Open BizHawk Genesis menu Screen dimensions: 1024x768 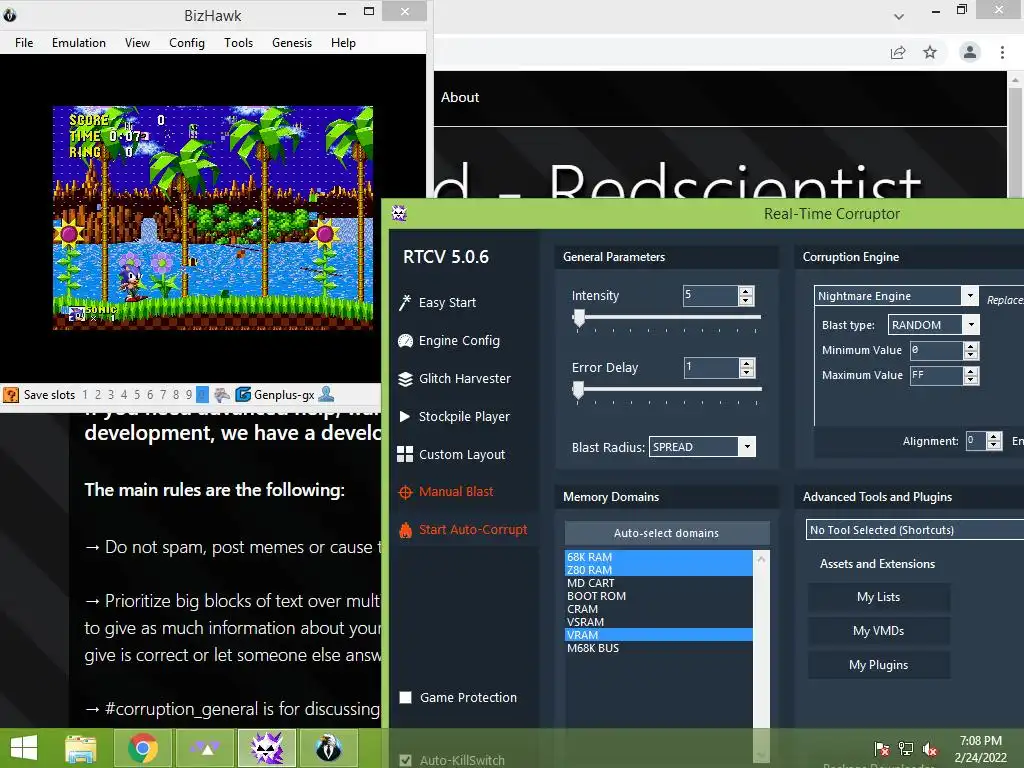click(x=292, y=42)
